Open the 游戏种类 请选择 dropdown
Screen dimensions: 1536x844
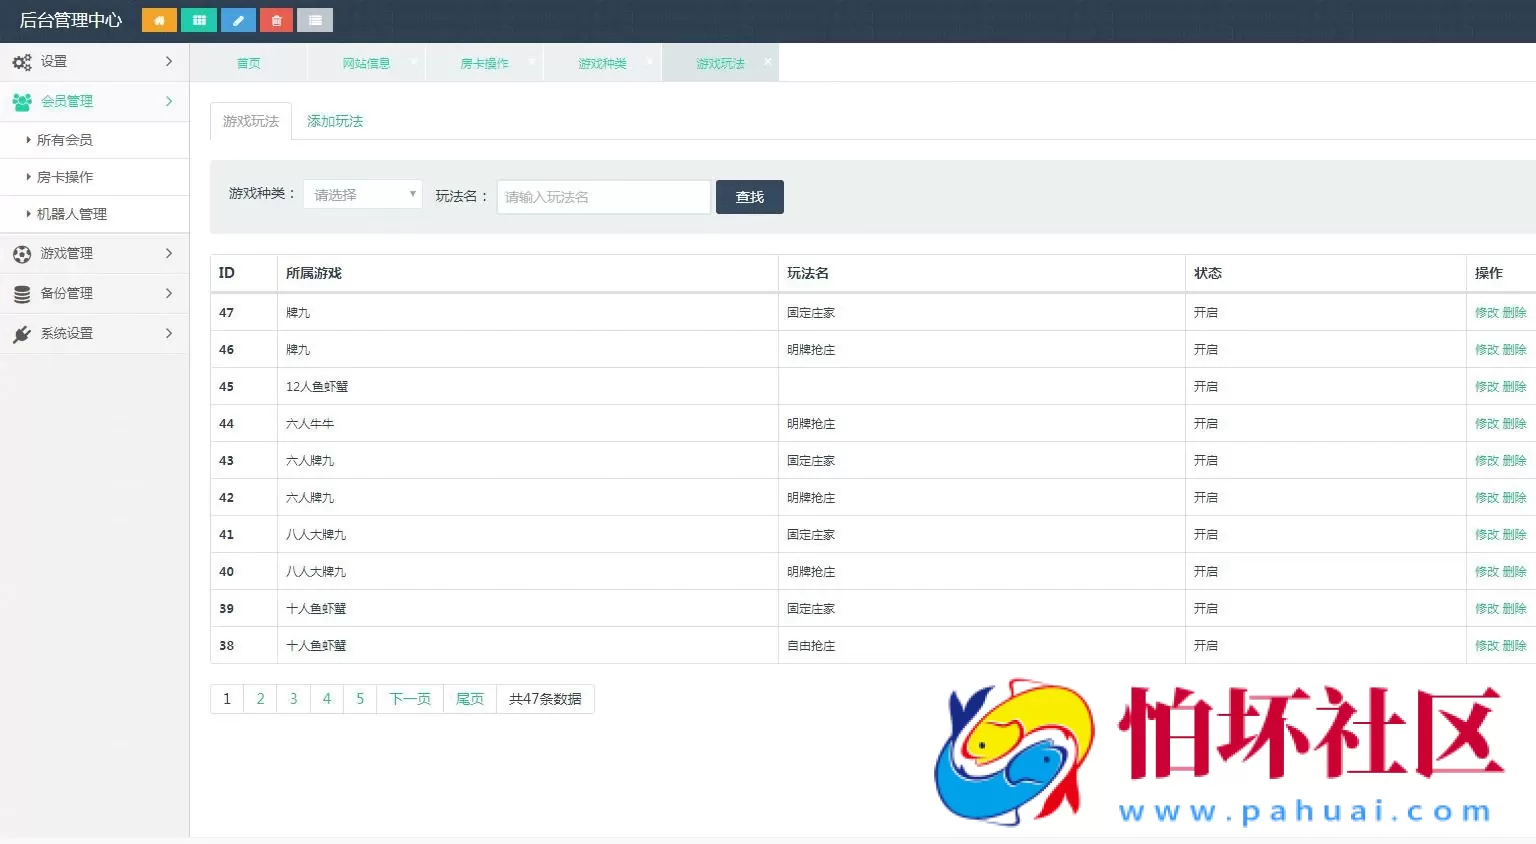tap(362, 195)
